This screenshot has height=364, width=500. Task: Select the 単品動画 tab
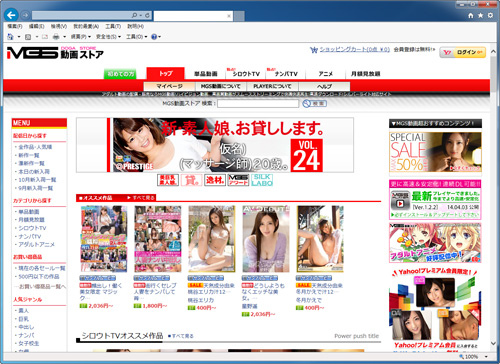[x=206, y=74]
